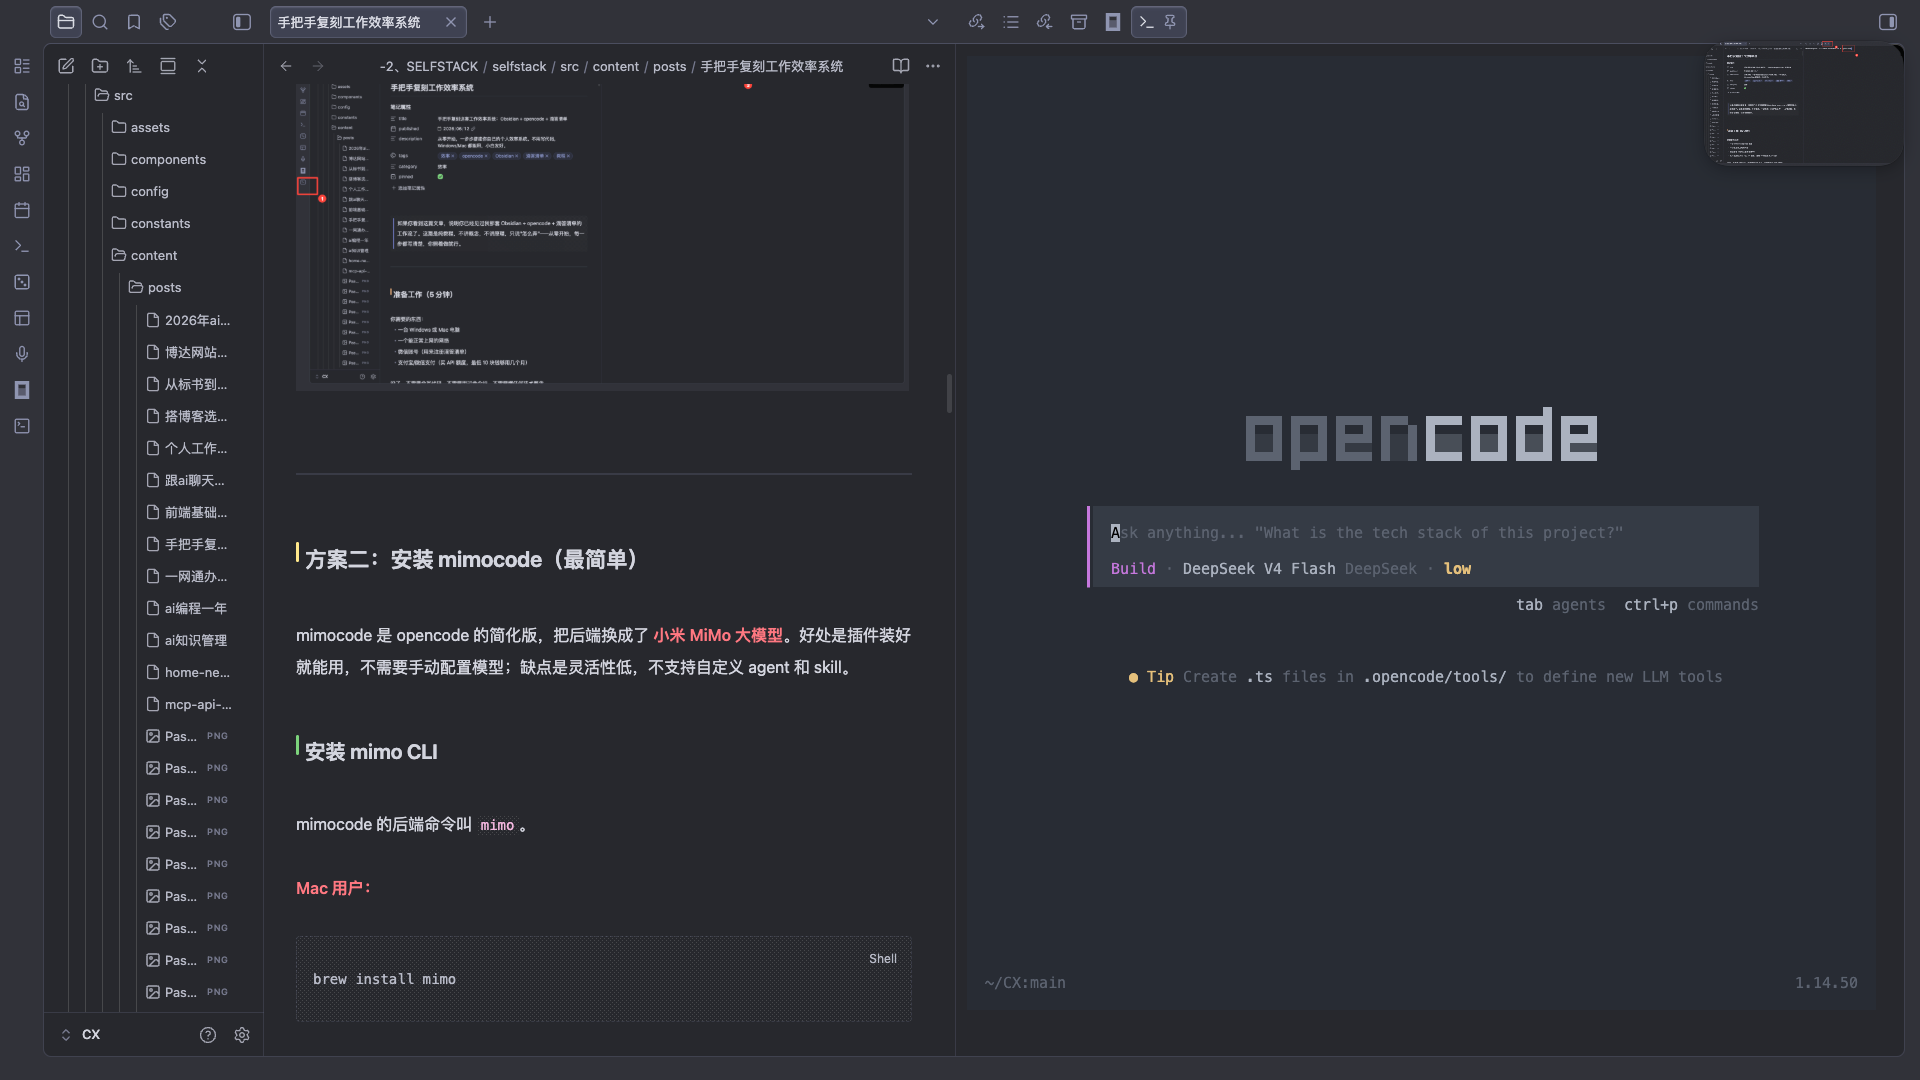This screenshot has width=1920, height=1080.
Task: Open the 博达网站... note
Action: click(x=195, y=352)
